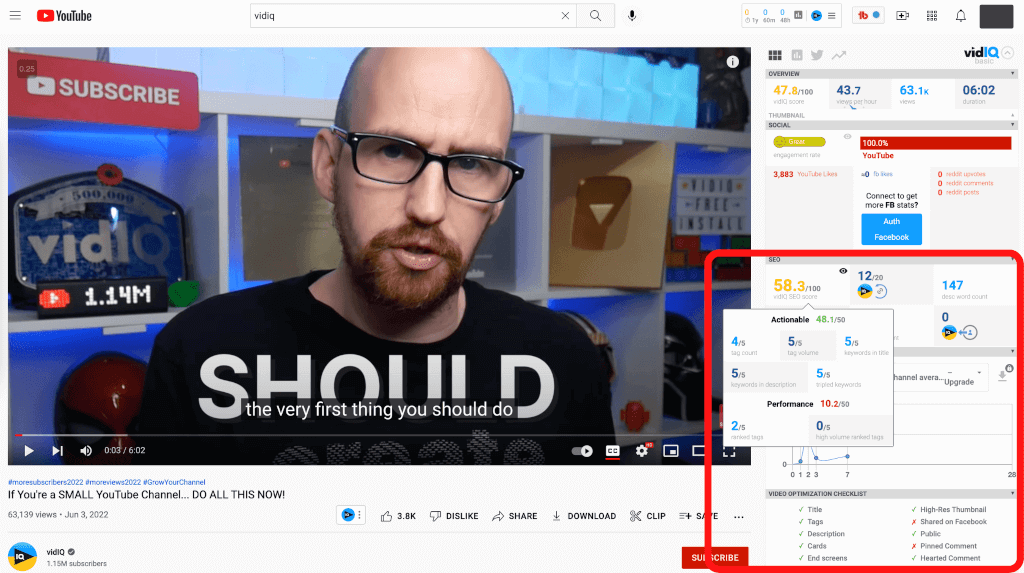1024x573 pixels.
Task: Select the vidIQ panel bar chart tab
Action: (x=797, y=56)
